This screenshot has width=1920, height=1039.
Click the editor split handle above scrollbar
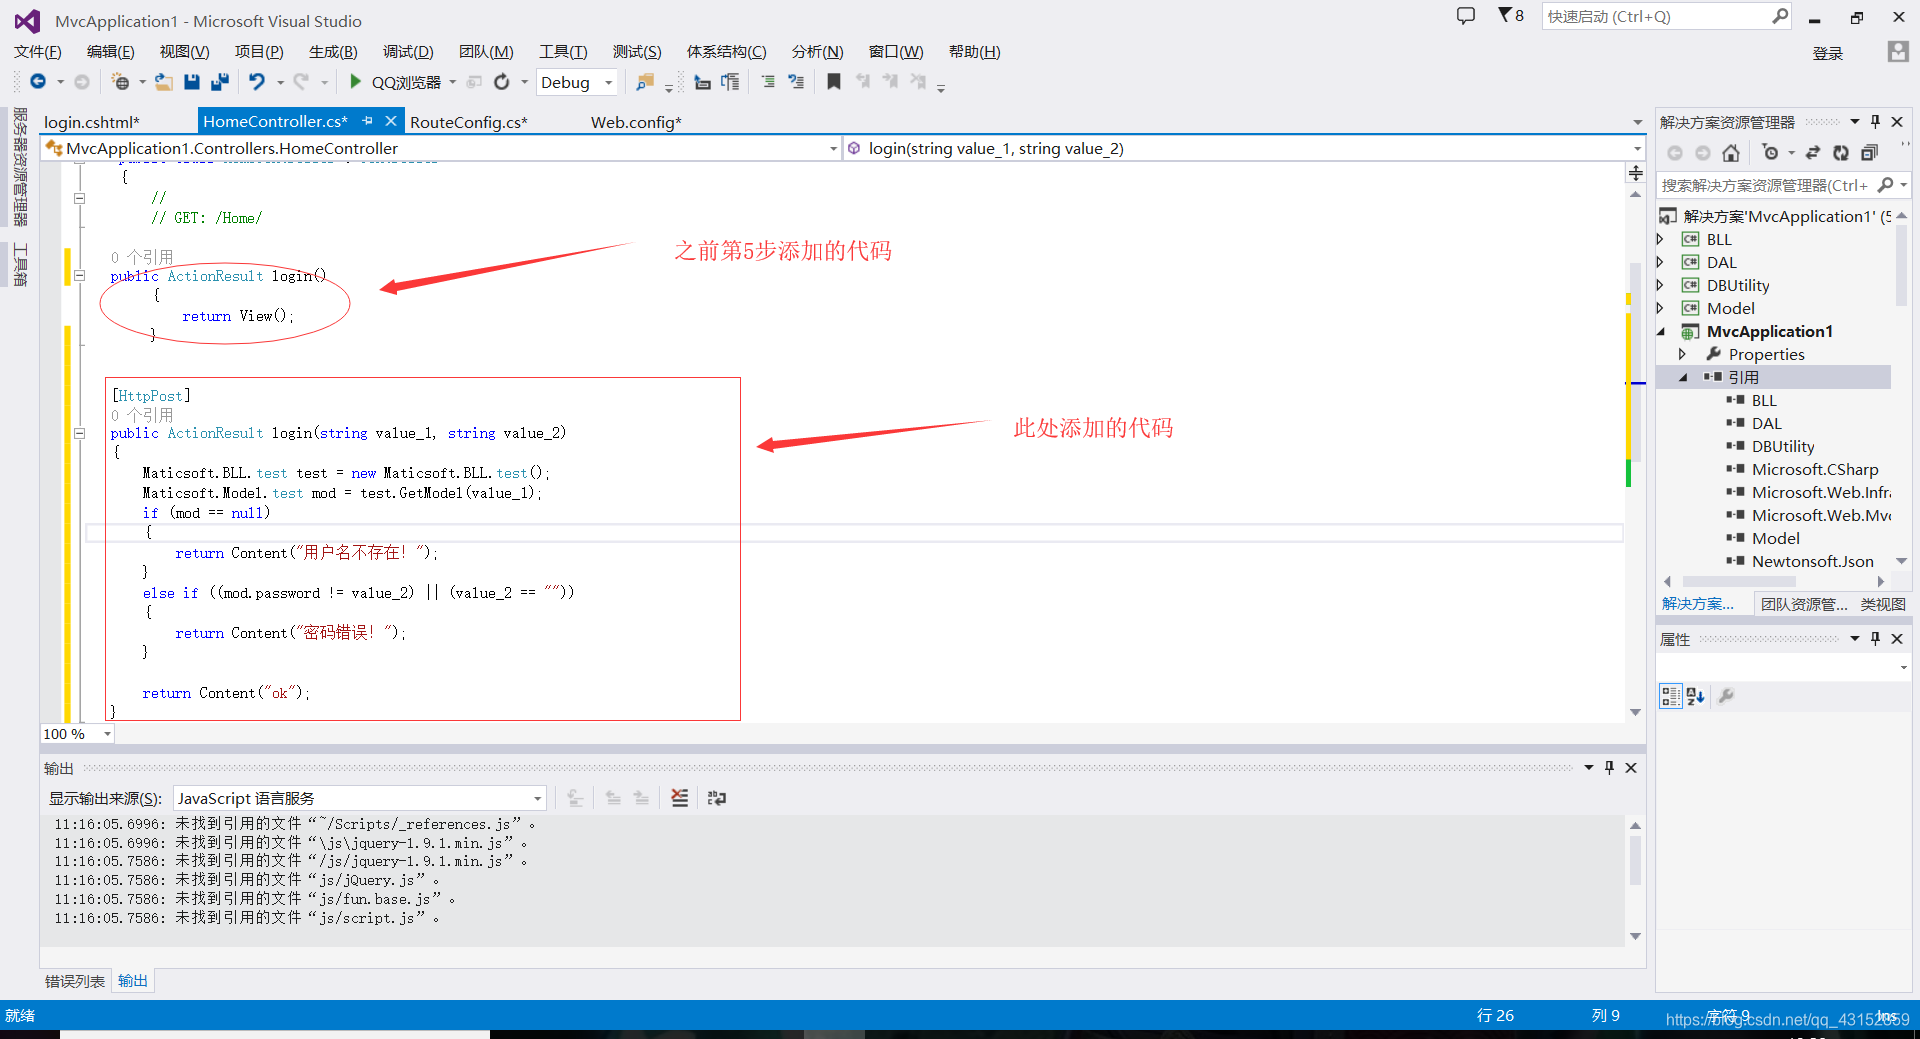(x=1636, y=173)
